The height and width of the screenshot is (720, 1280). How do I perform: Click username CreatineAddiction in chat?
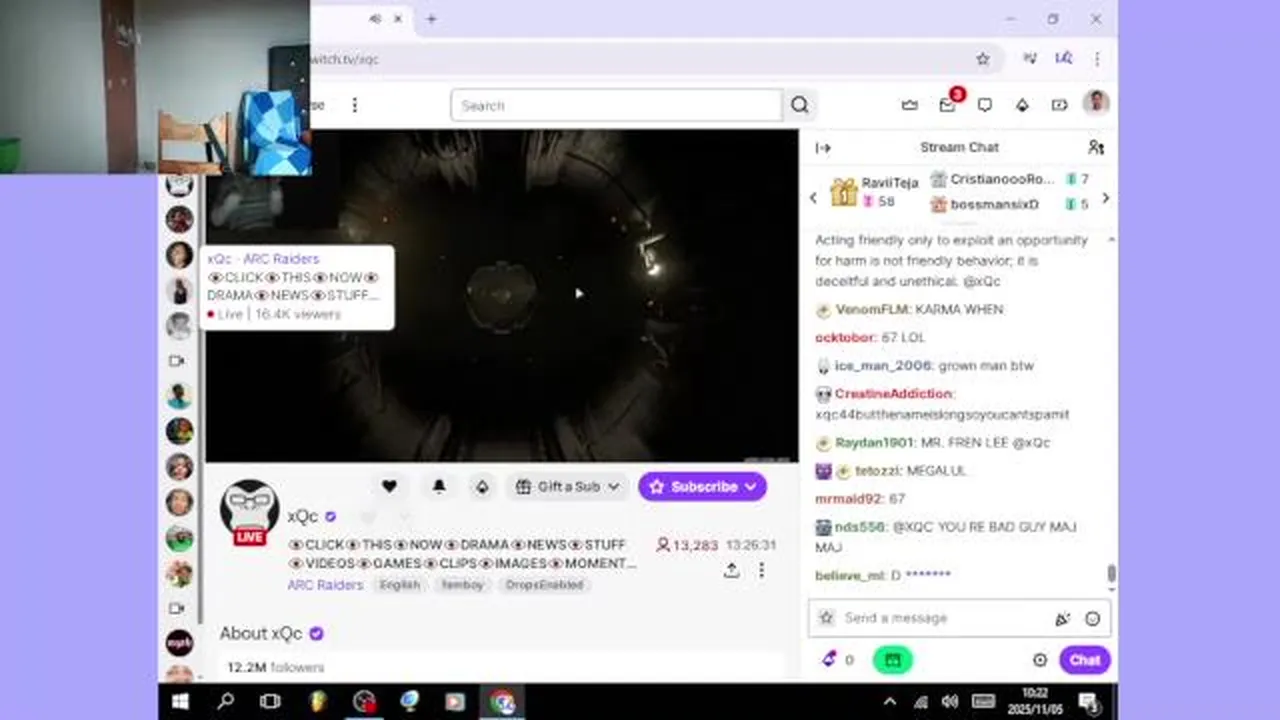tap(893, 394)
